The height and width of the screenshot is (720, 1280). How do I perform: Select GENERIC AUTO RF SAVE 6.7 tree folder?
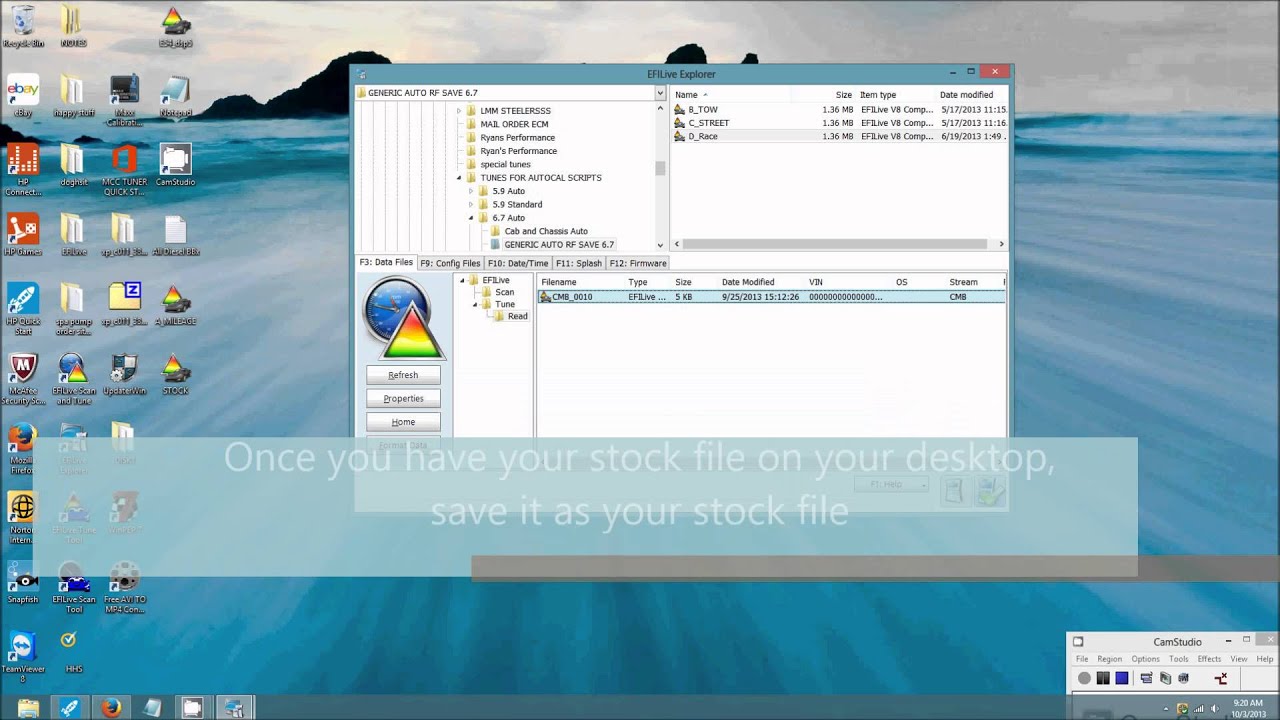559,245
